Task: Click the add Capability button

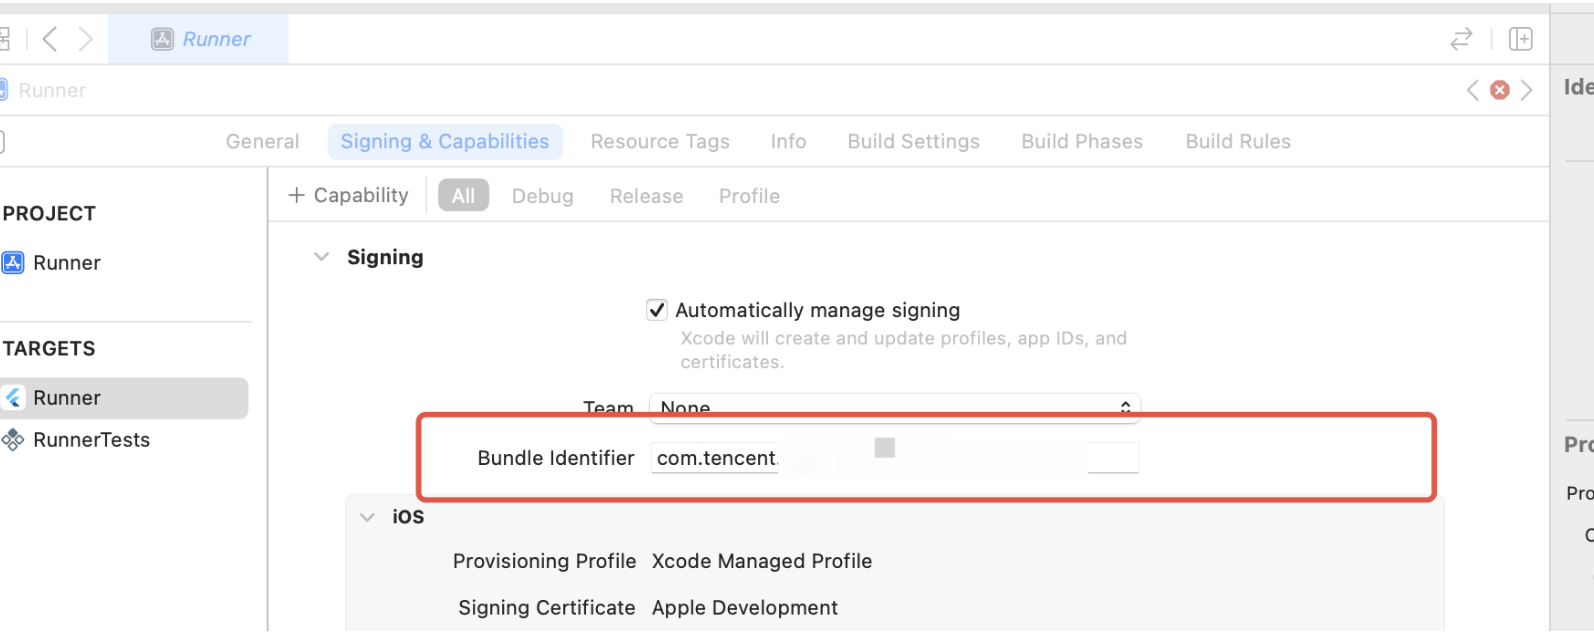Action: [x=348, y=196]
